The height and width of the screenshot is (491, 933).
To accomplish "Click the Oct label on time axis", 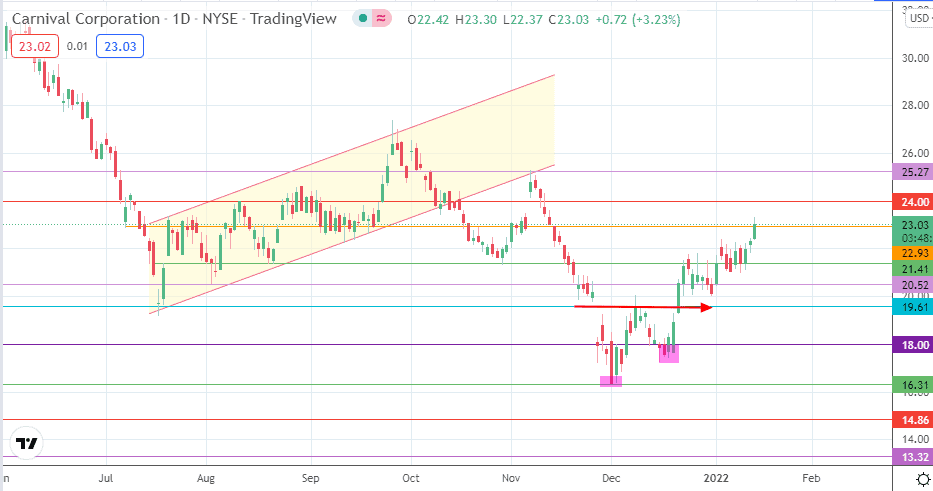I will coord(411,478).
